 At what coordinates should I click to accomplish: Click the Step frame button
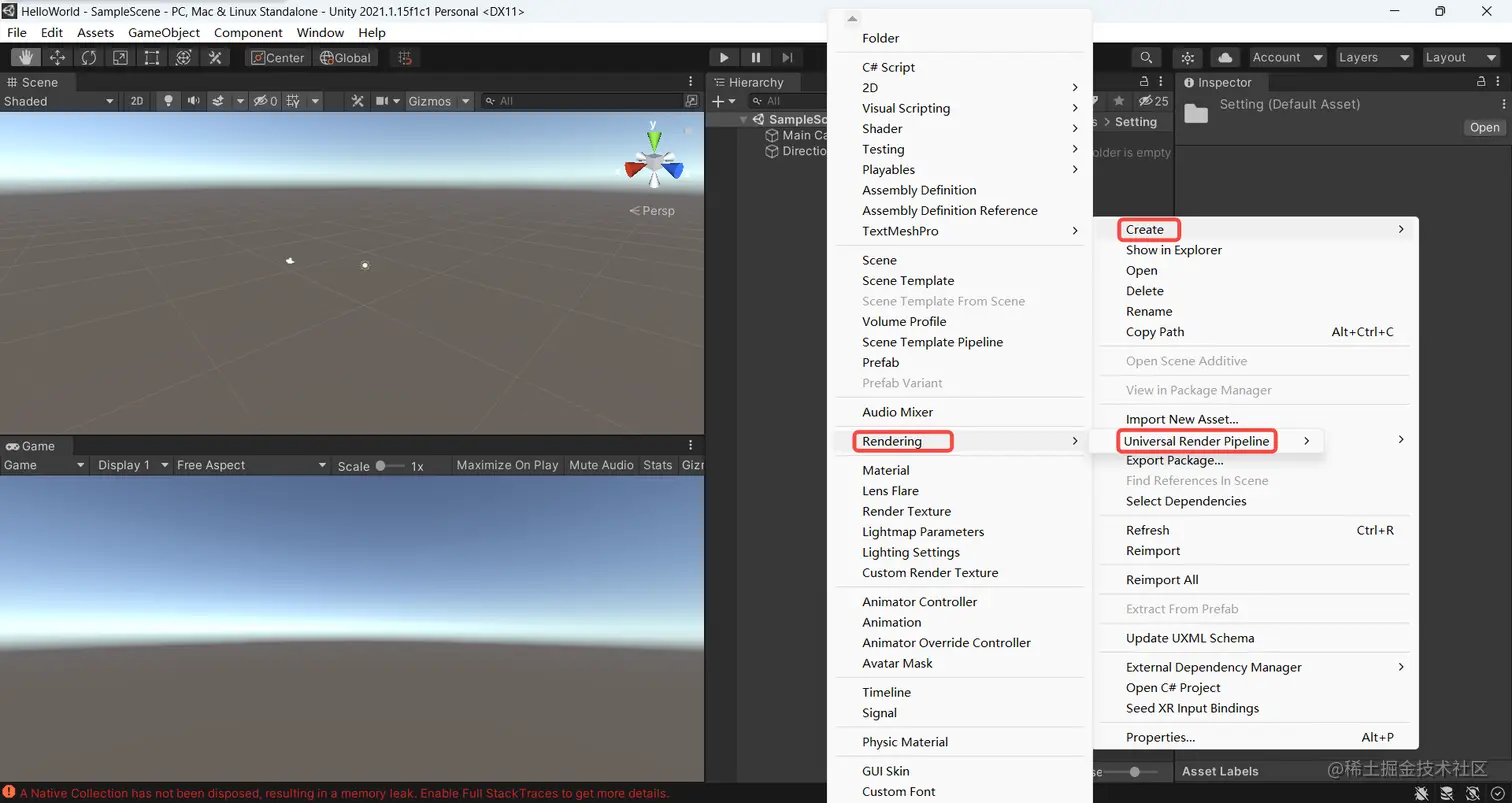tap(788, 57)
